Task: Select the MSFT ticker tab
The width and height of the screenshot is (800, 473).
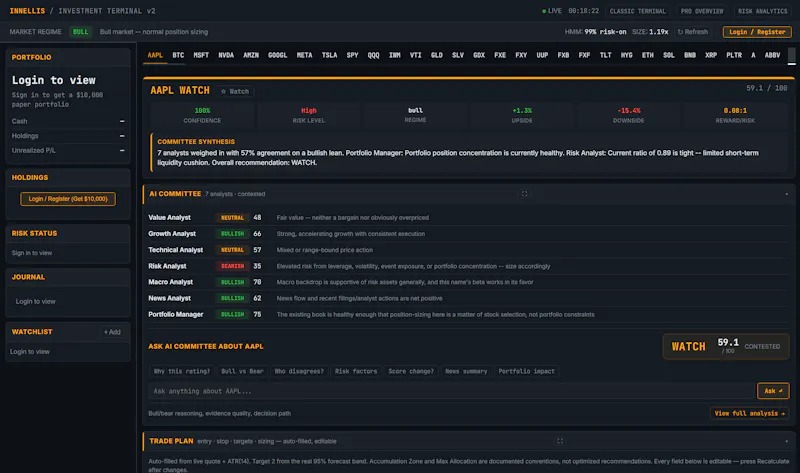Action: click(x=201, y=55)
